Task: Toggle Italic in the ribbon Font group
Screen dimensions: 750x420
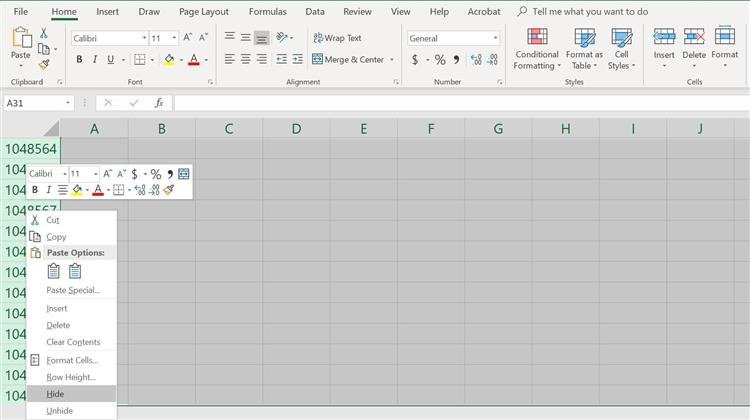Action: pyautogui.click(x=95, y=59)
